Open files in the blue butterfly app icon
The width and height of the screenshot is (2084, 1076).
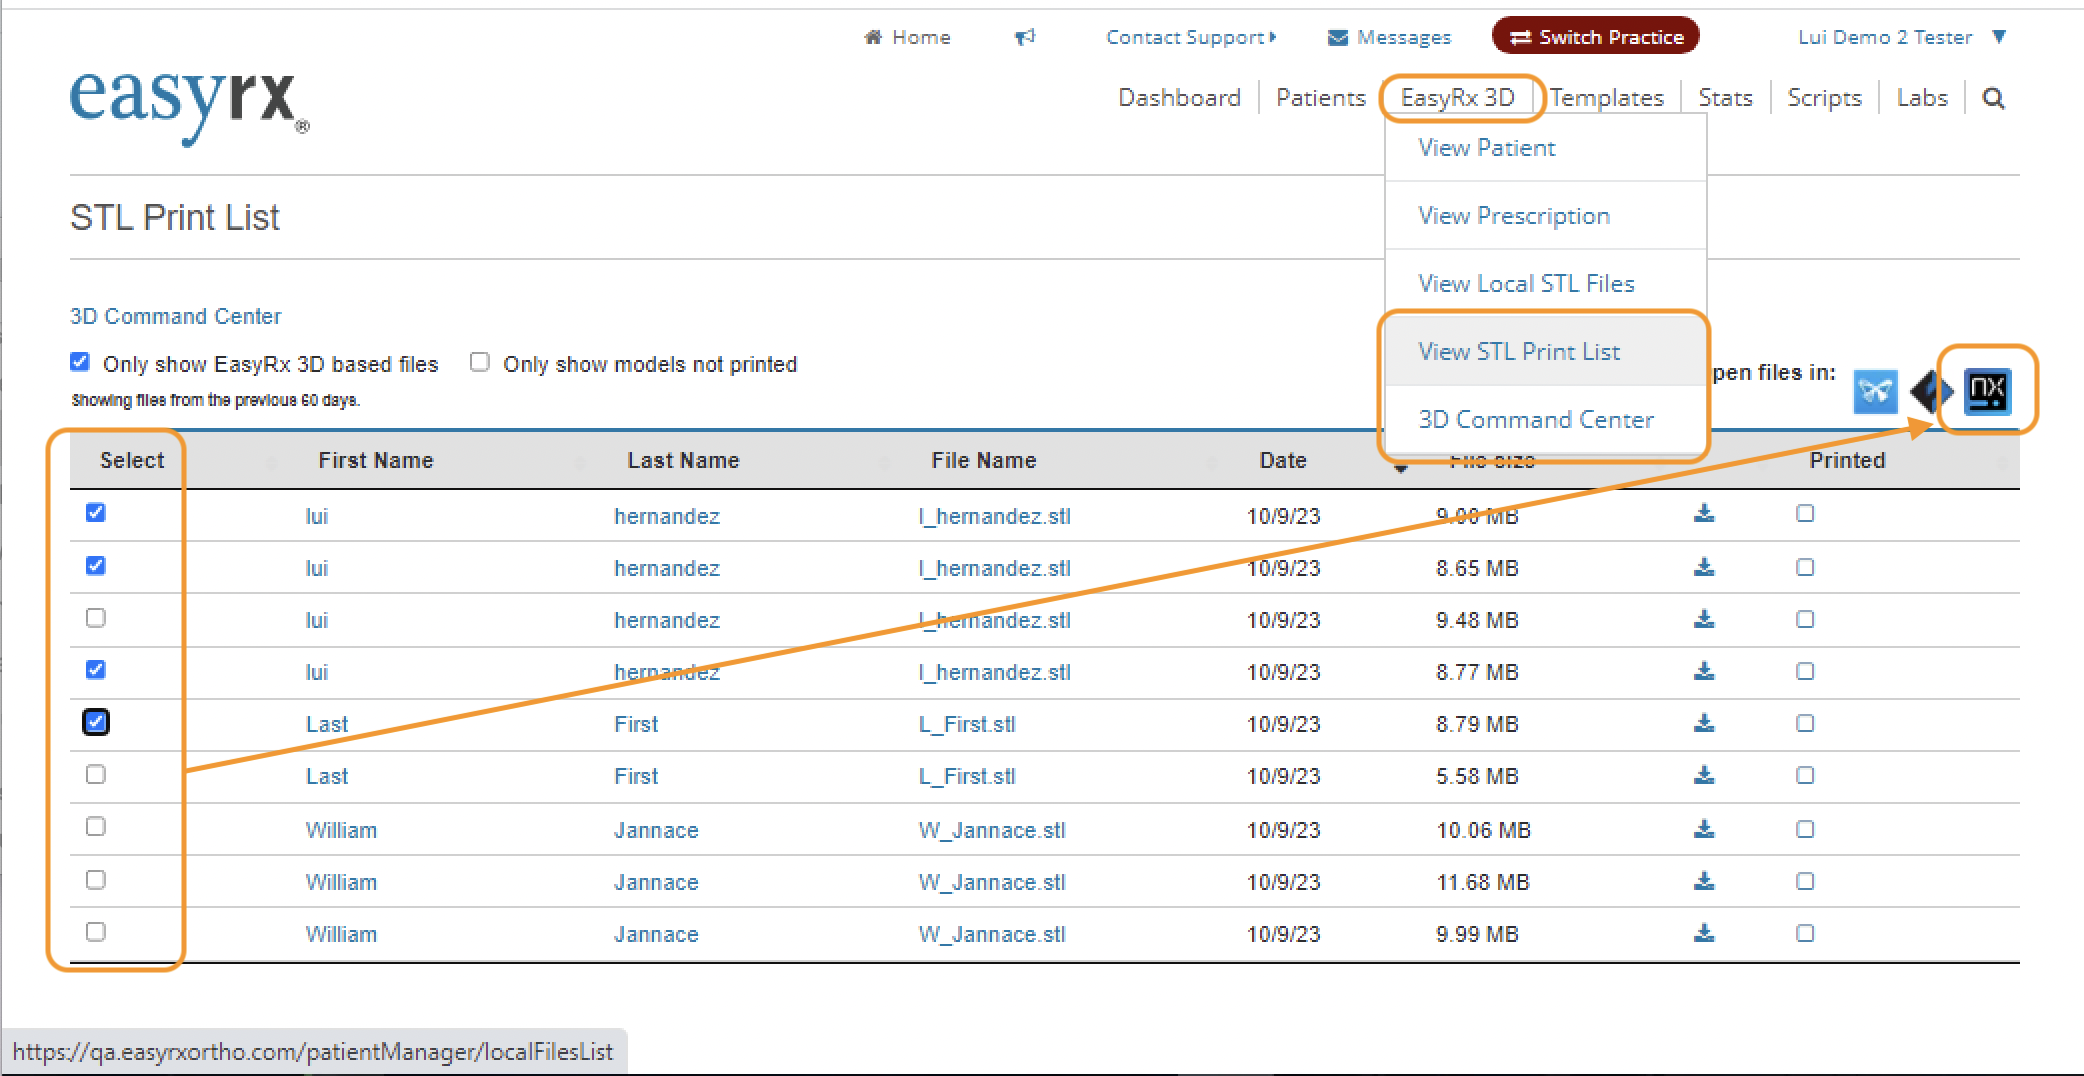tap(1875, 391)
